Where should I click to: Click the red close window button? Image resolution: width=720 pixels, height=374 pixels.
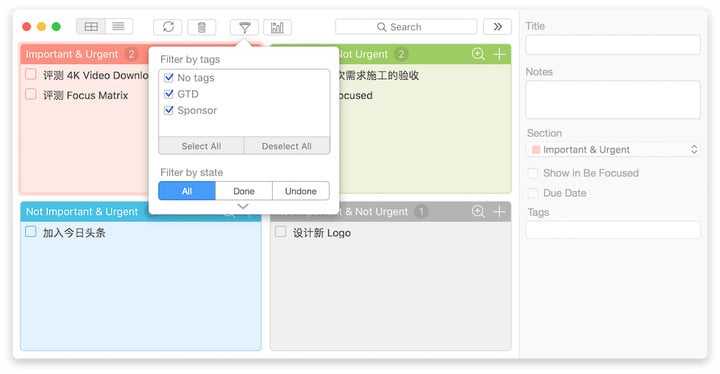coord(27,27)
